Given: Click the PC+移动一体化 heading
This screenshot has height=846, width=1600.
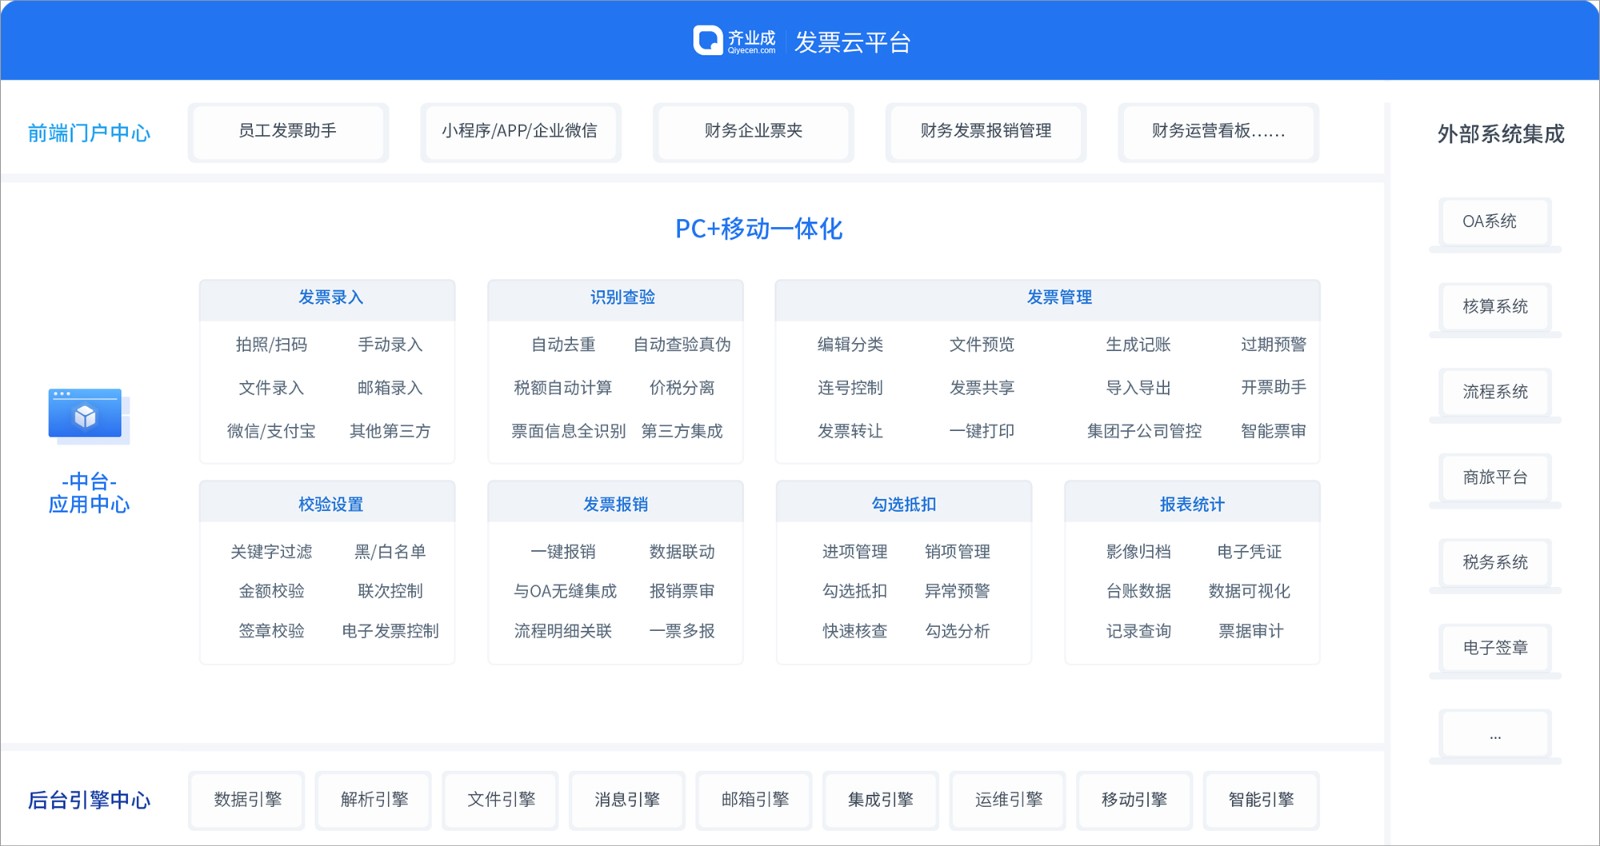Looking at the screenshot, I should tap(759, 229).
